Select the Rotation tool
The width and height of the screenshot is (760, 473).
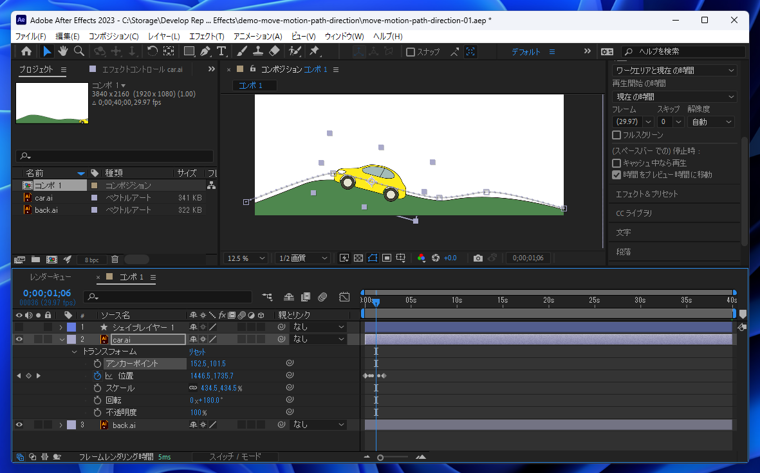152,51
